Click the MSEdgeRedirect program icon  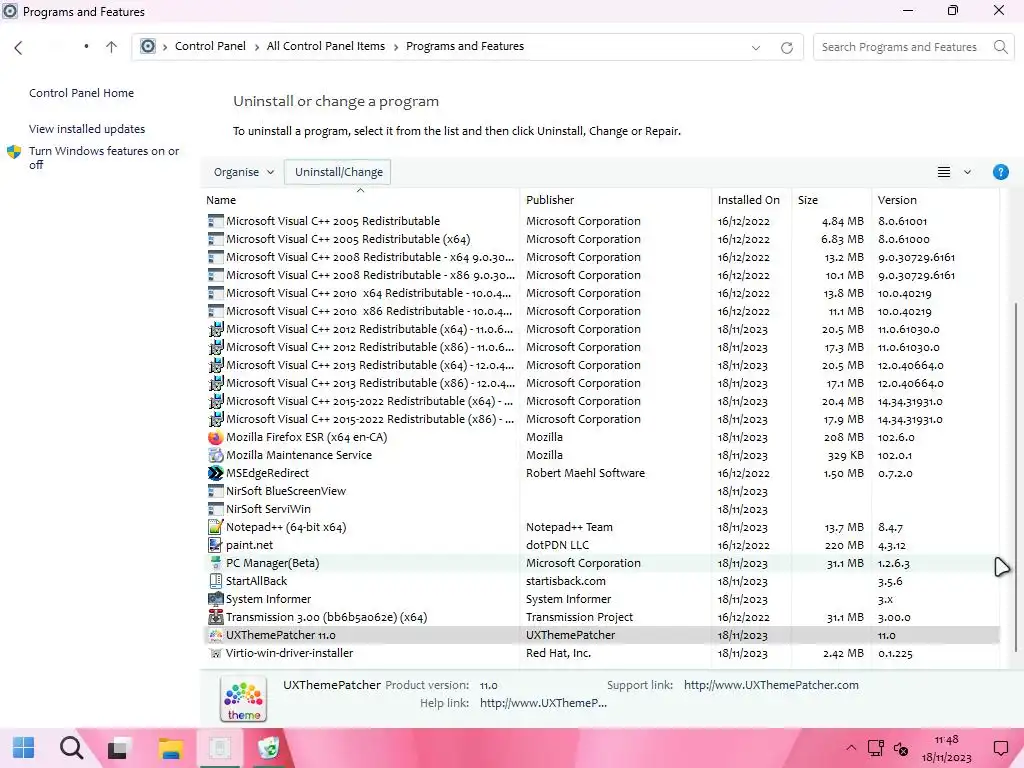click(216, 473)
